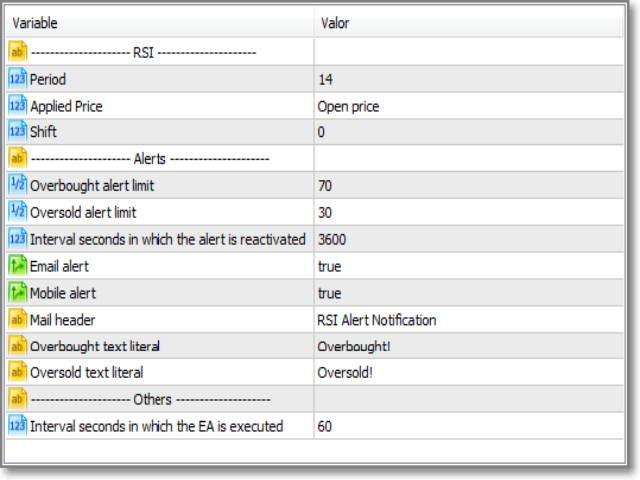Click the integer icon next to Shift

tap(17, 132)
